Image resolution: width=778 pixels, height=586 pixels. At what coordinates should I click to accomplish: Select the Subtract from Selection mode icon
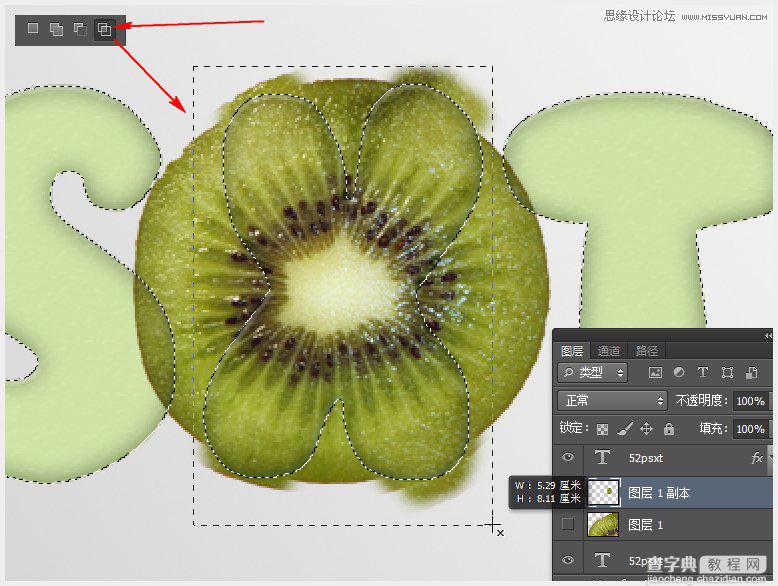point(80,29)
